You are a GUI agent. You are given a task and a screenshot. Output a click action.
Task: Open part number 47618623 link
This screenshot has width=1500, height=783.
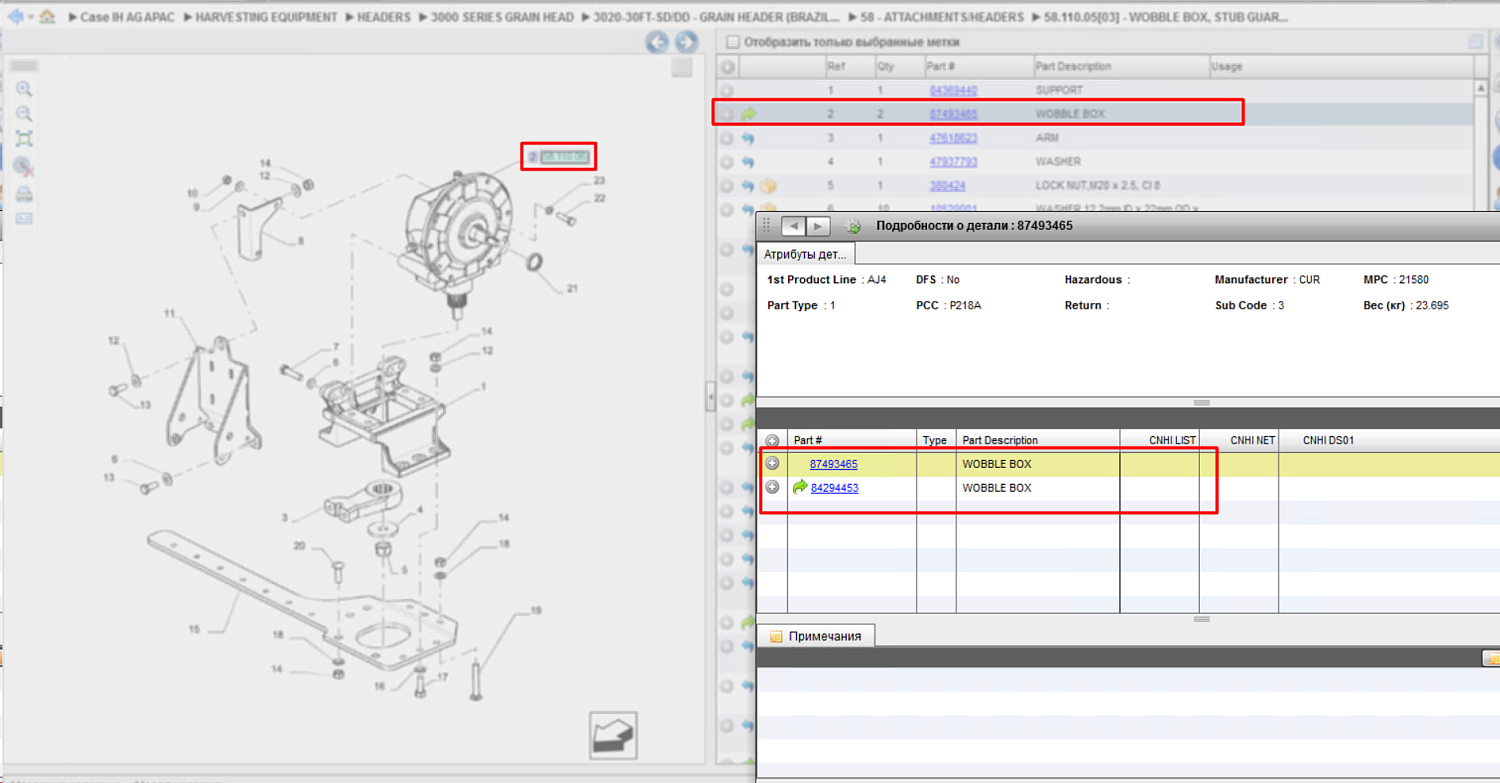tap(953, 138)
